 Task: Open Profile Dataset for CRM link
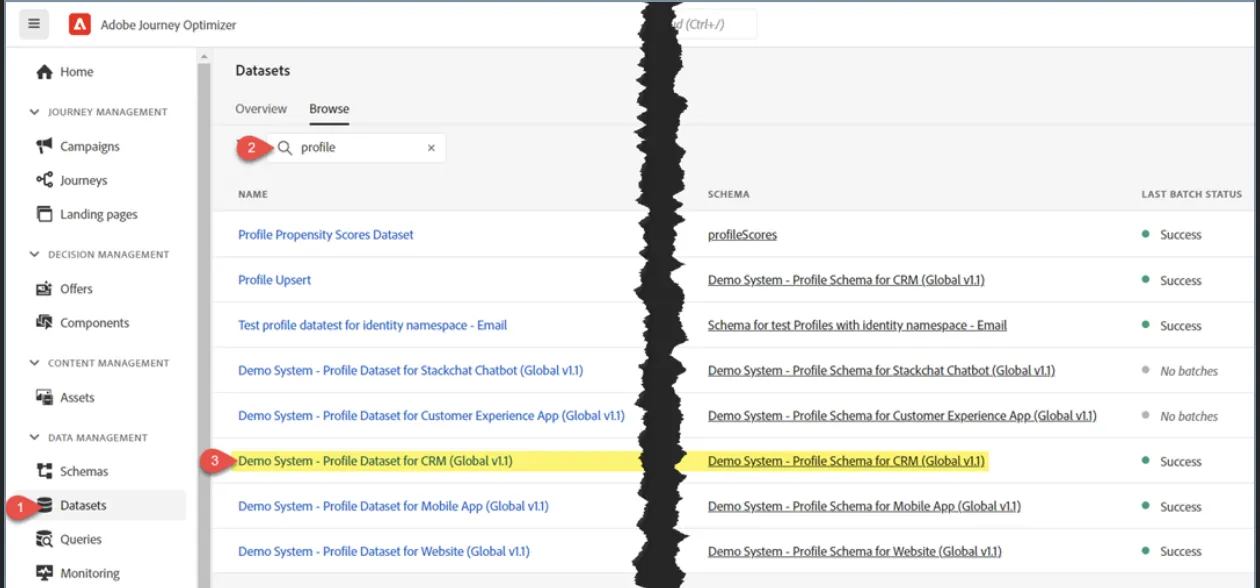[x=375, y=461]
